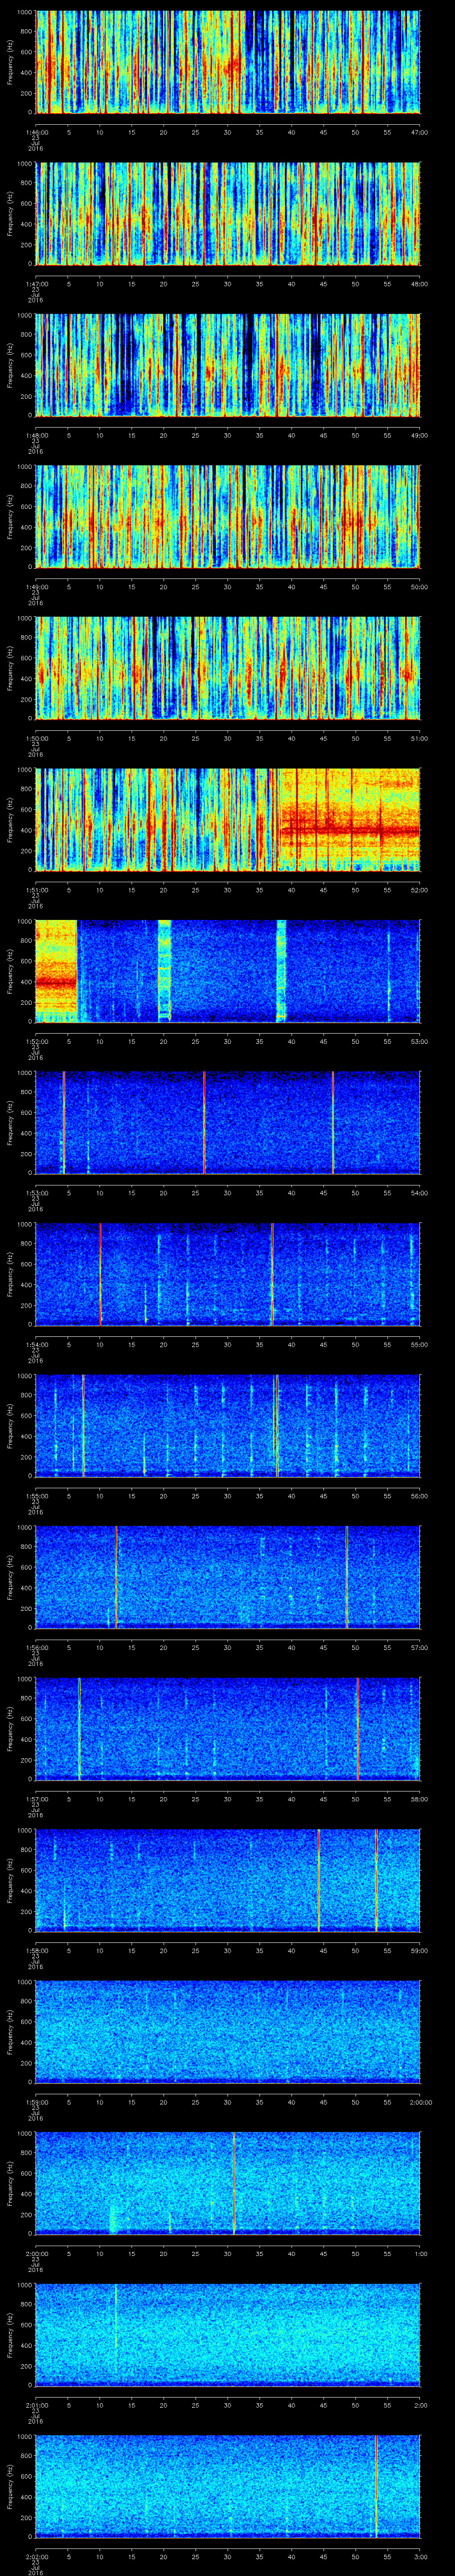The height and width of the screenshot is (2576, 455).
Task: Select the 1:52:00 start time label
Action: tap(36, 1041)
